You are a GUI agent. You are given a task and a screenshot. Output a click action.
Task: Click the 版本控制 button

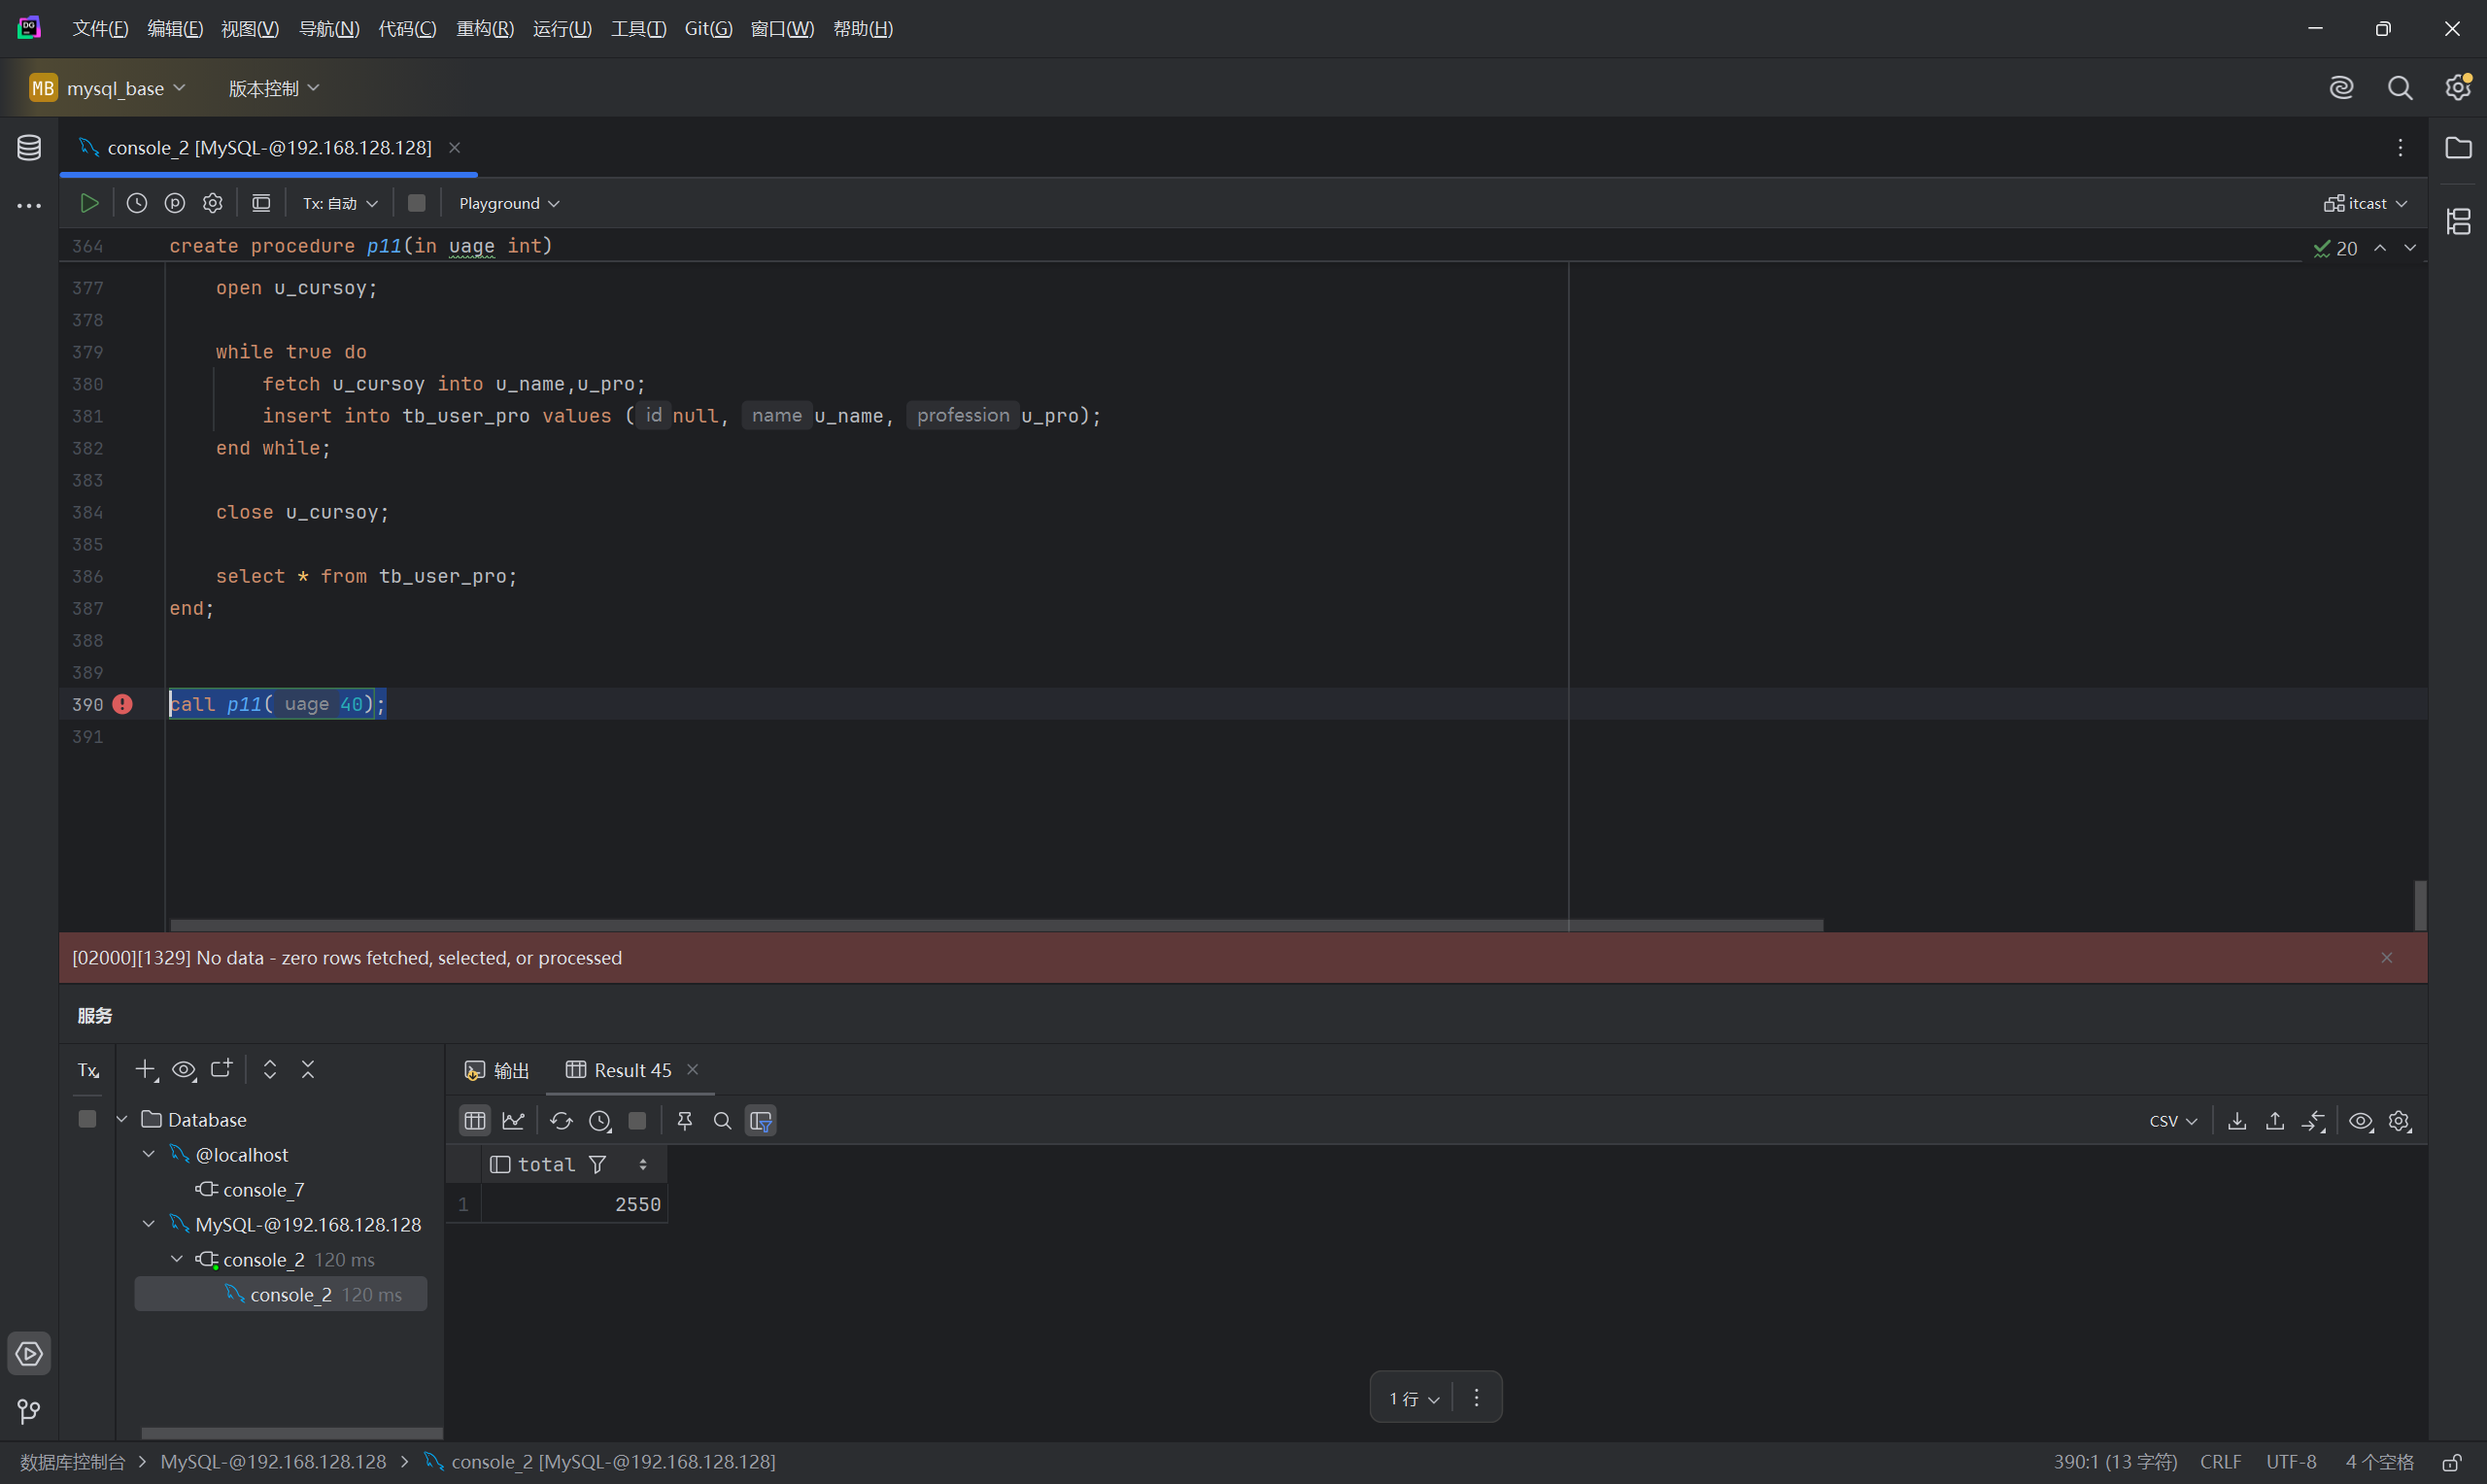[x=273, y=88]
